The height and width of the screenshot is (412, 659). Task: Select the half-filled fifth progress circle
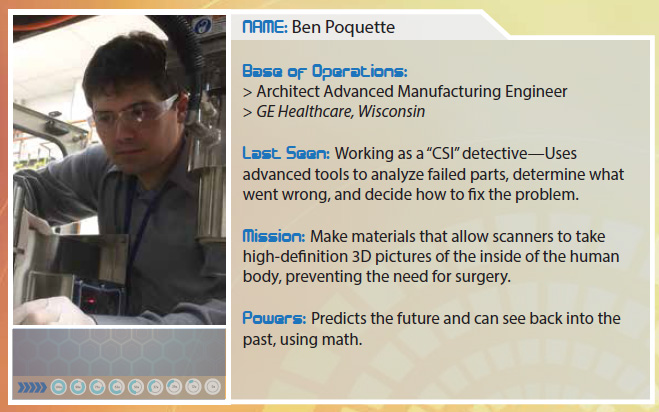tap(136, 387)
